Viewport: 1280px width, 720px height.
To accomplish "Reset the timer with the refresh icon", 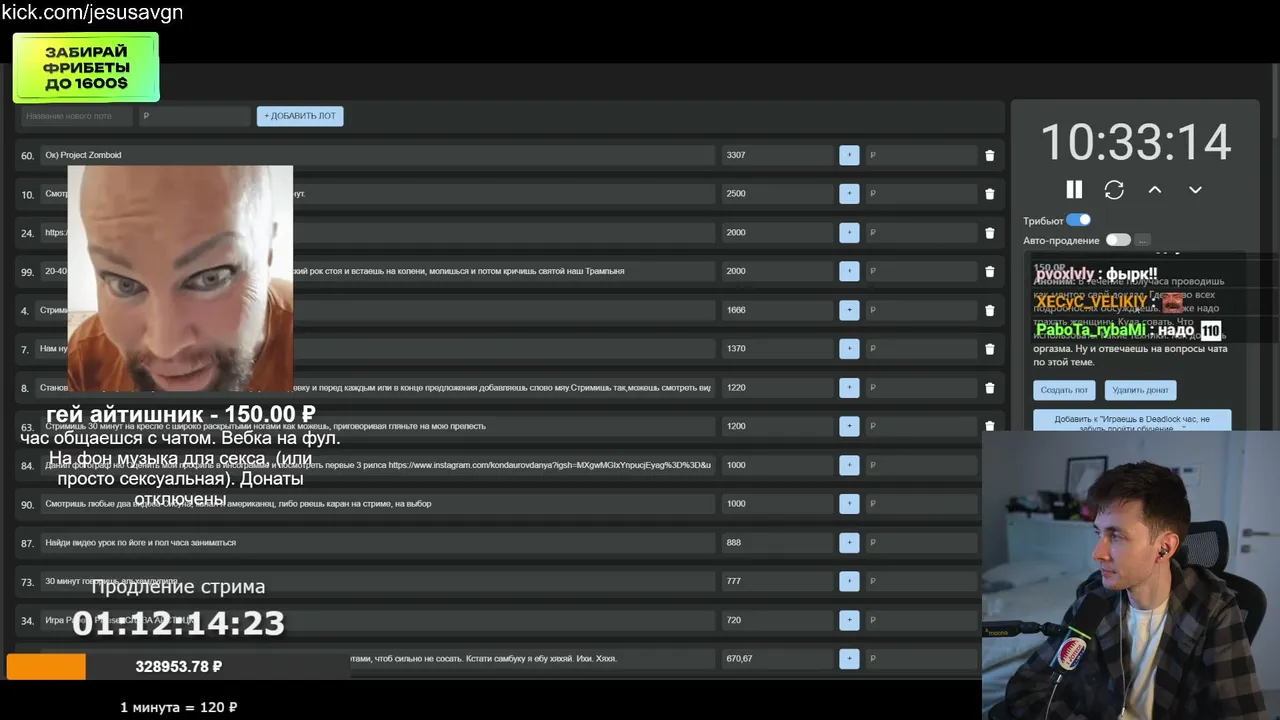I will [1114, 189].
